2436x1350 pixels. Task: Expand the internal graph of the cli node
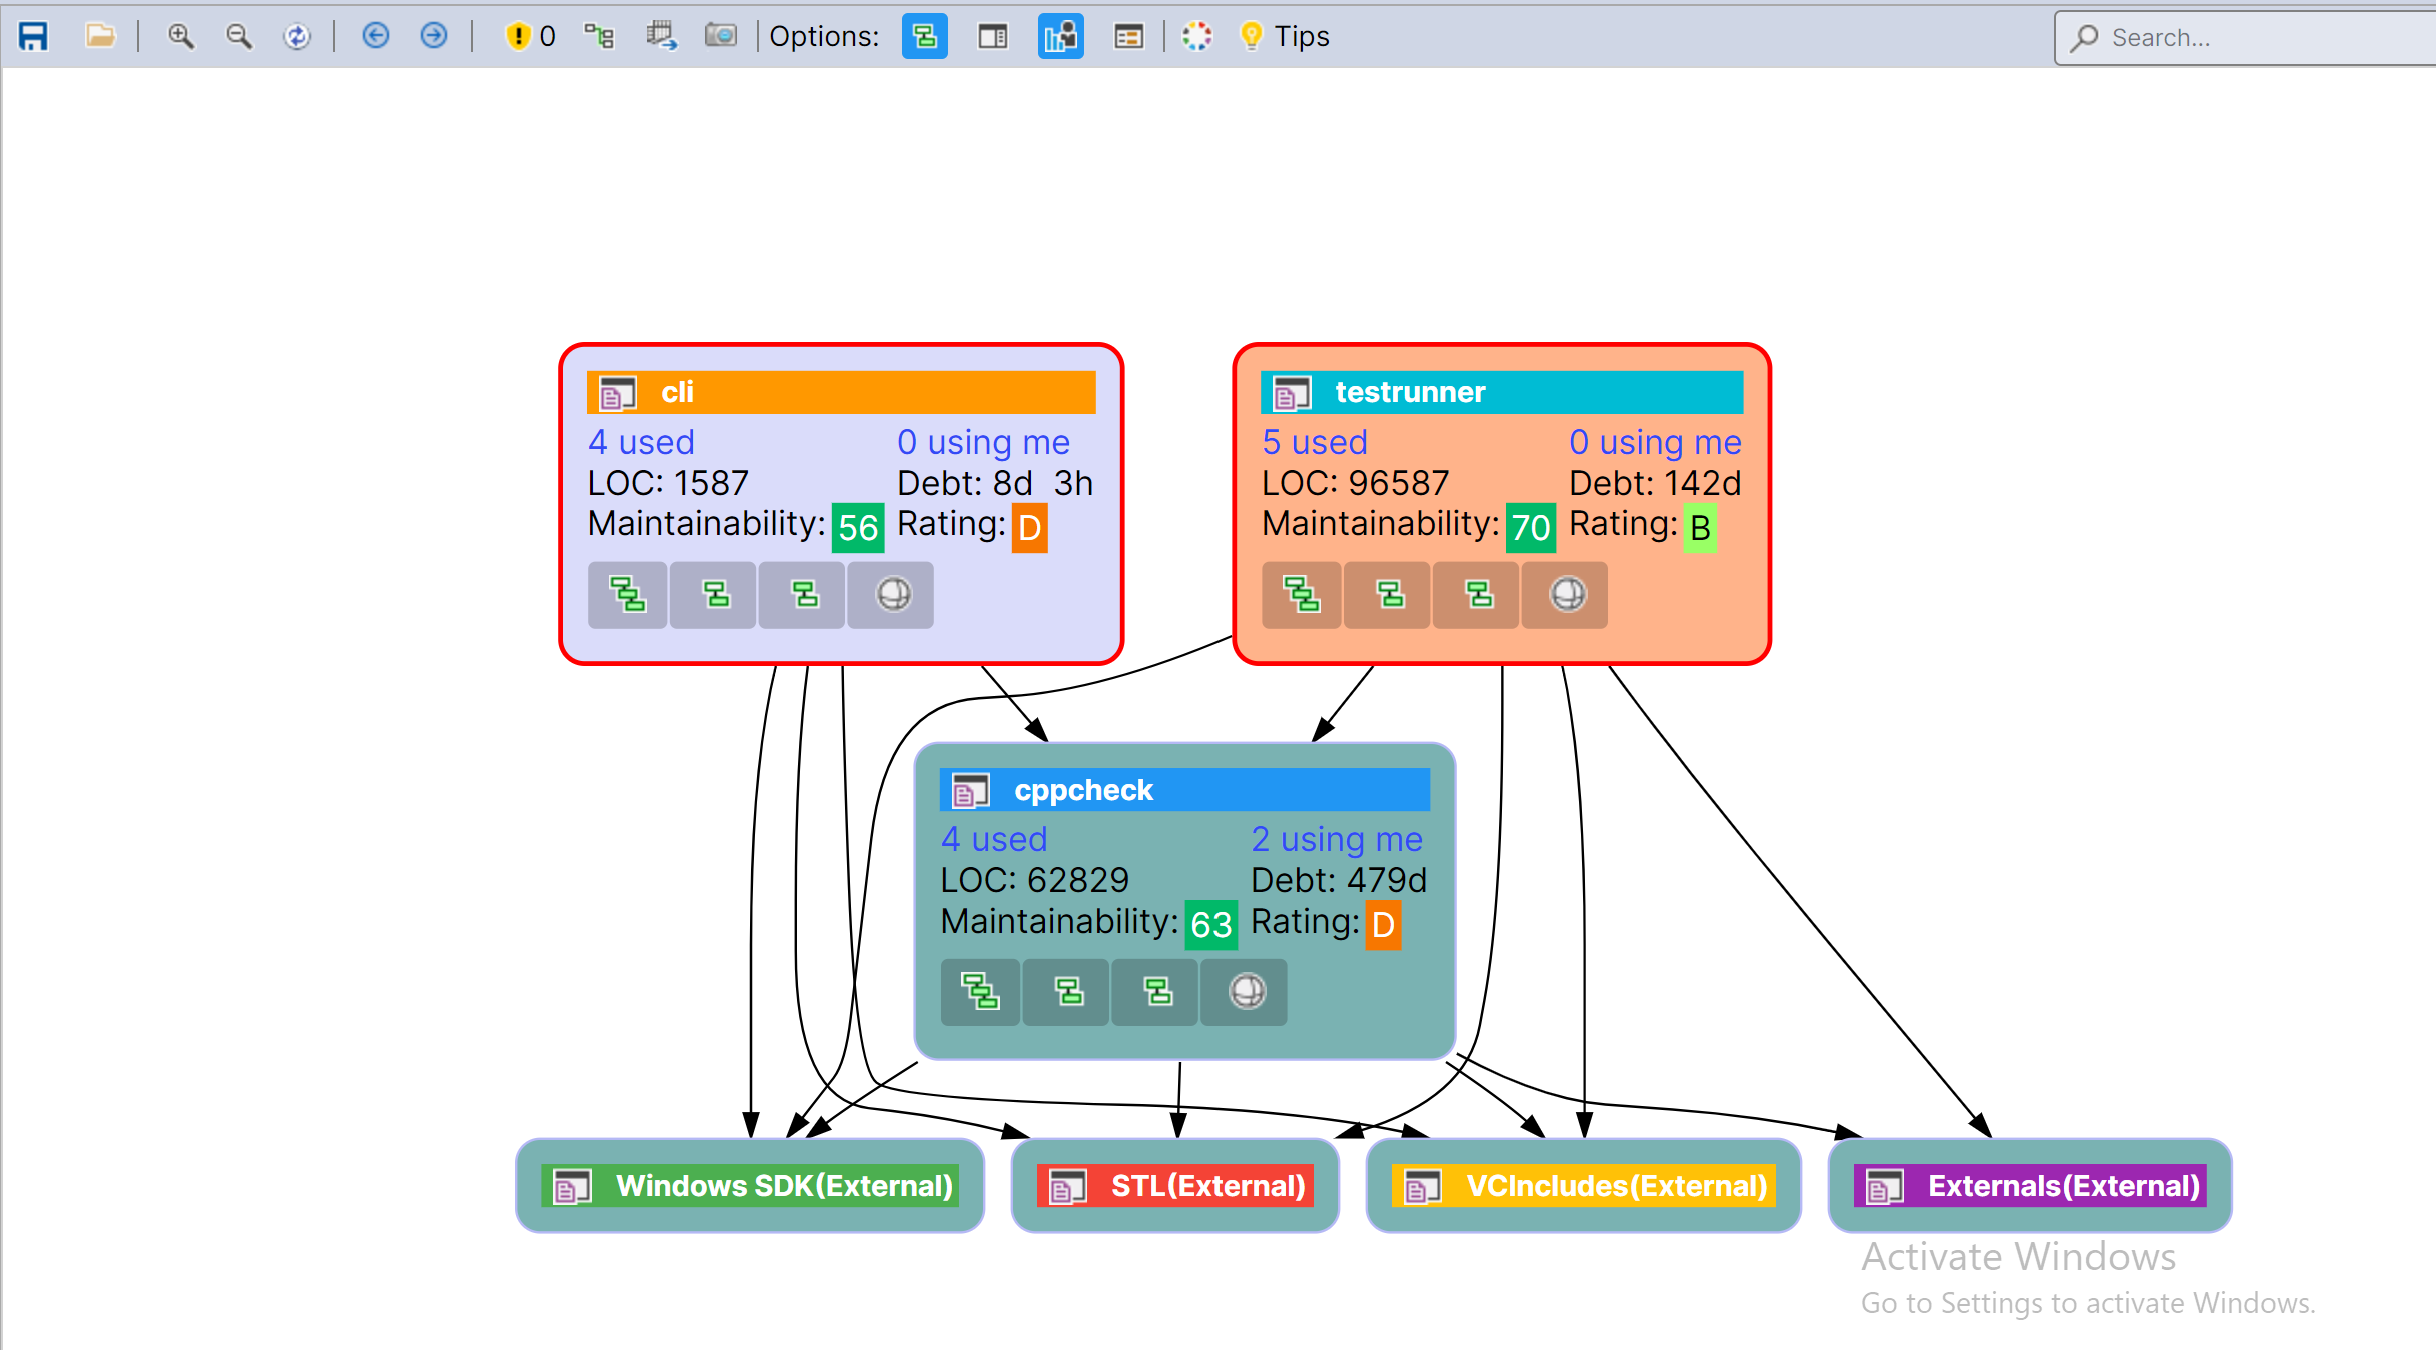627,595
